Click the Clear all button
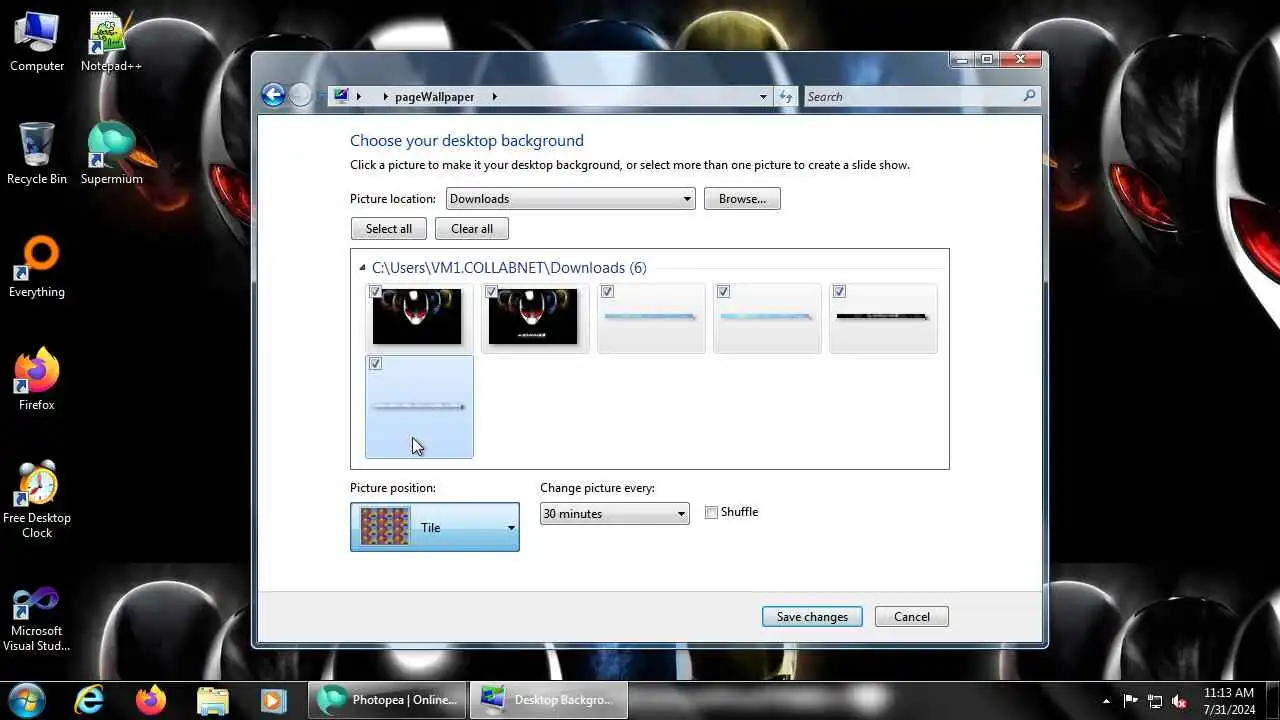 (472, 229)
